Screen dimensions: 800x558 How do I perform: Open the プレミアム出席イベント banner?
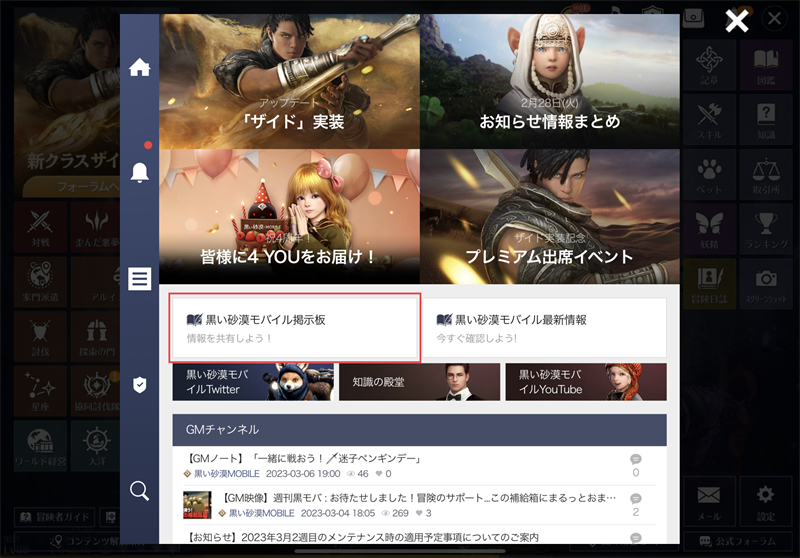(550, 216)
